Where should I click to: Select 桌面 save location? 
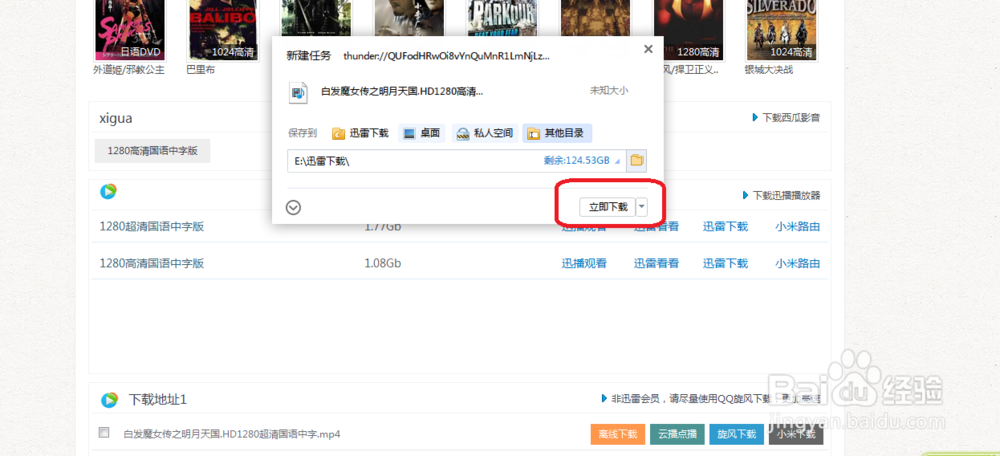click(422, 133)
